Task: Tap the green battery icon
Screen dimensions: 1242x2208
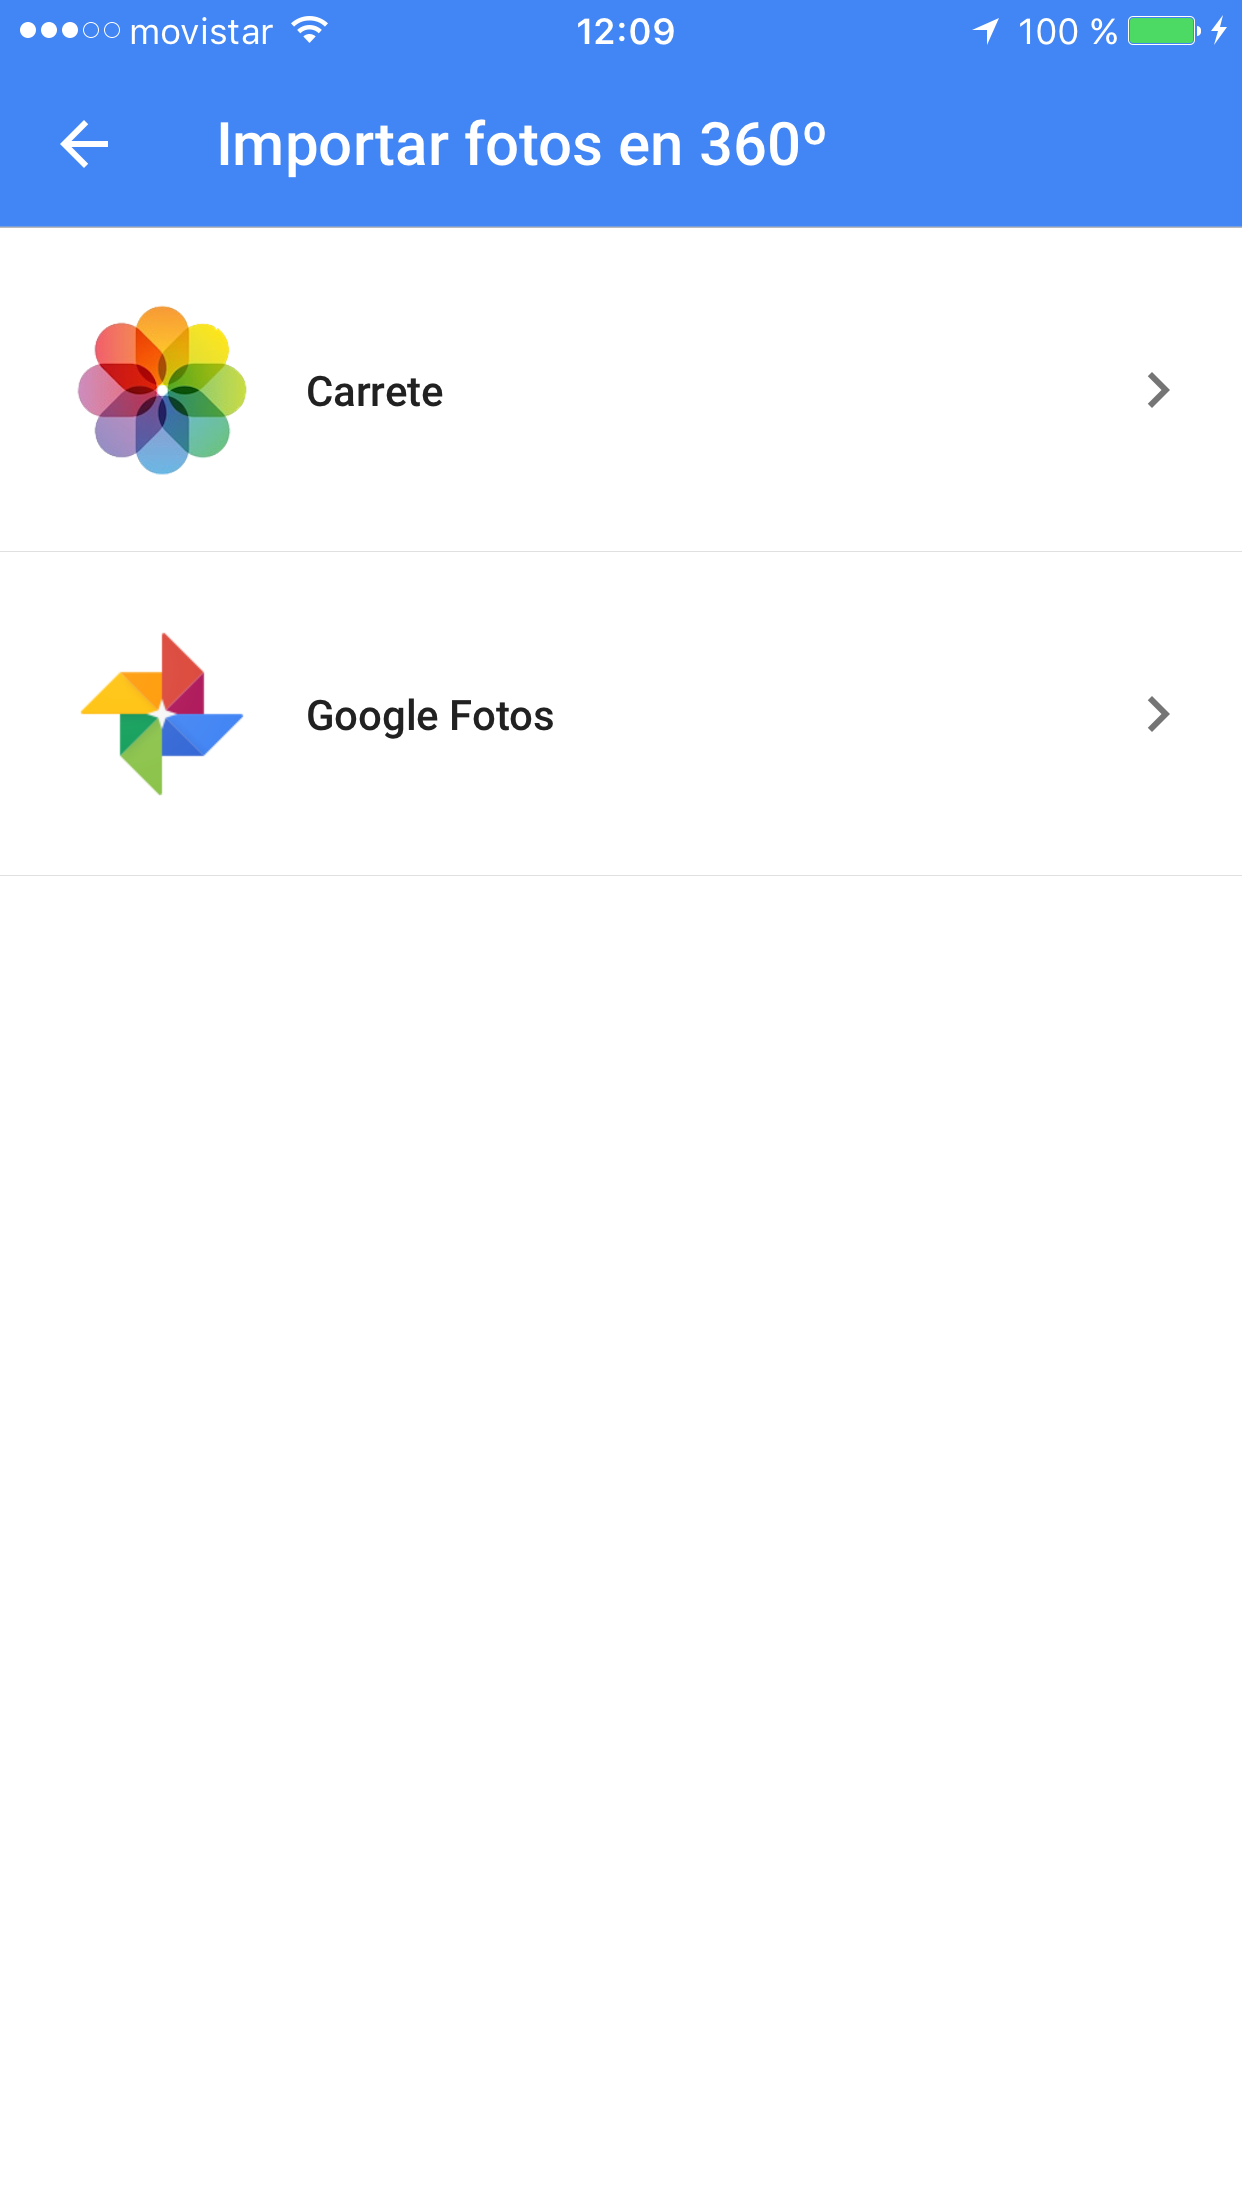Action: click(1164, 31)
